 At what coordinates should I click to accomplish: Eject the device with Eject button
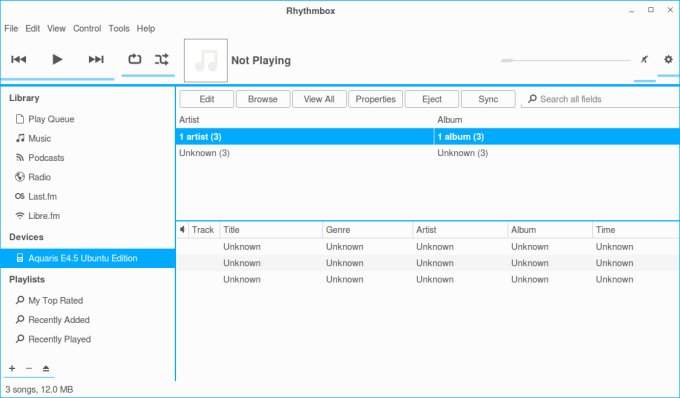click(432, 99)
